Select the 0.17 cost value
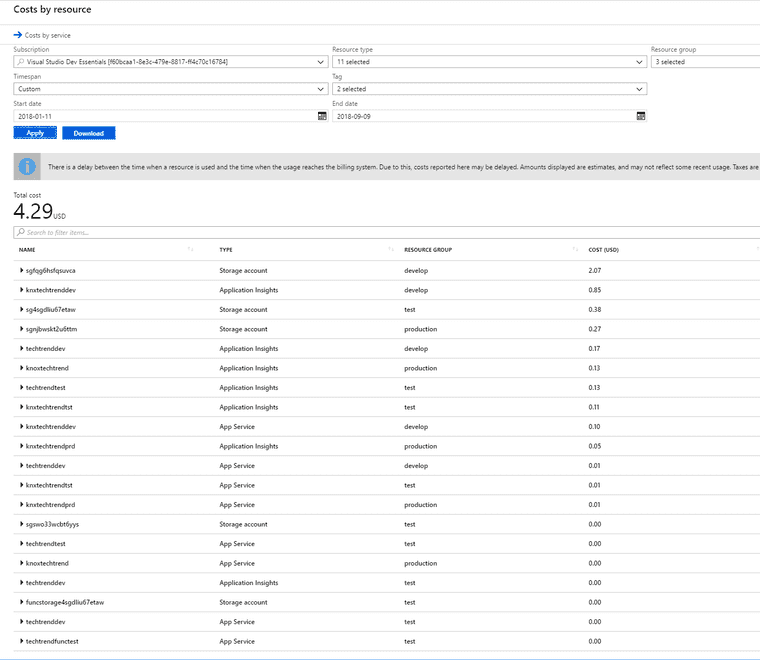 click(594, 348)
